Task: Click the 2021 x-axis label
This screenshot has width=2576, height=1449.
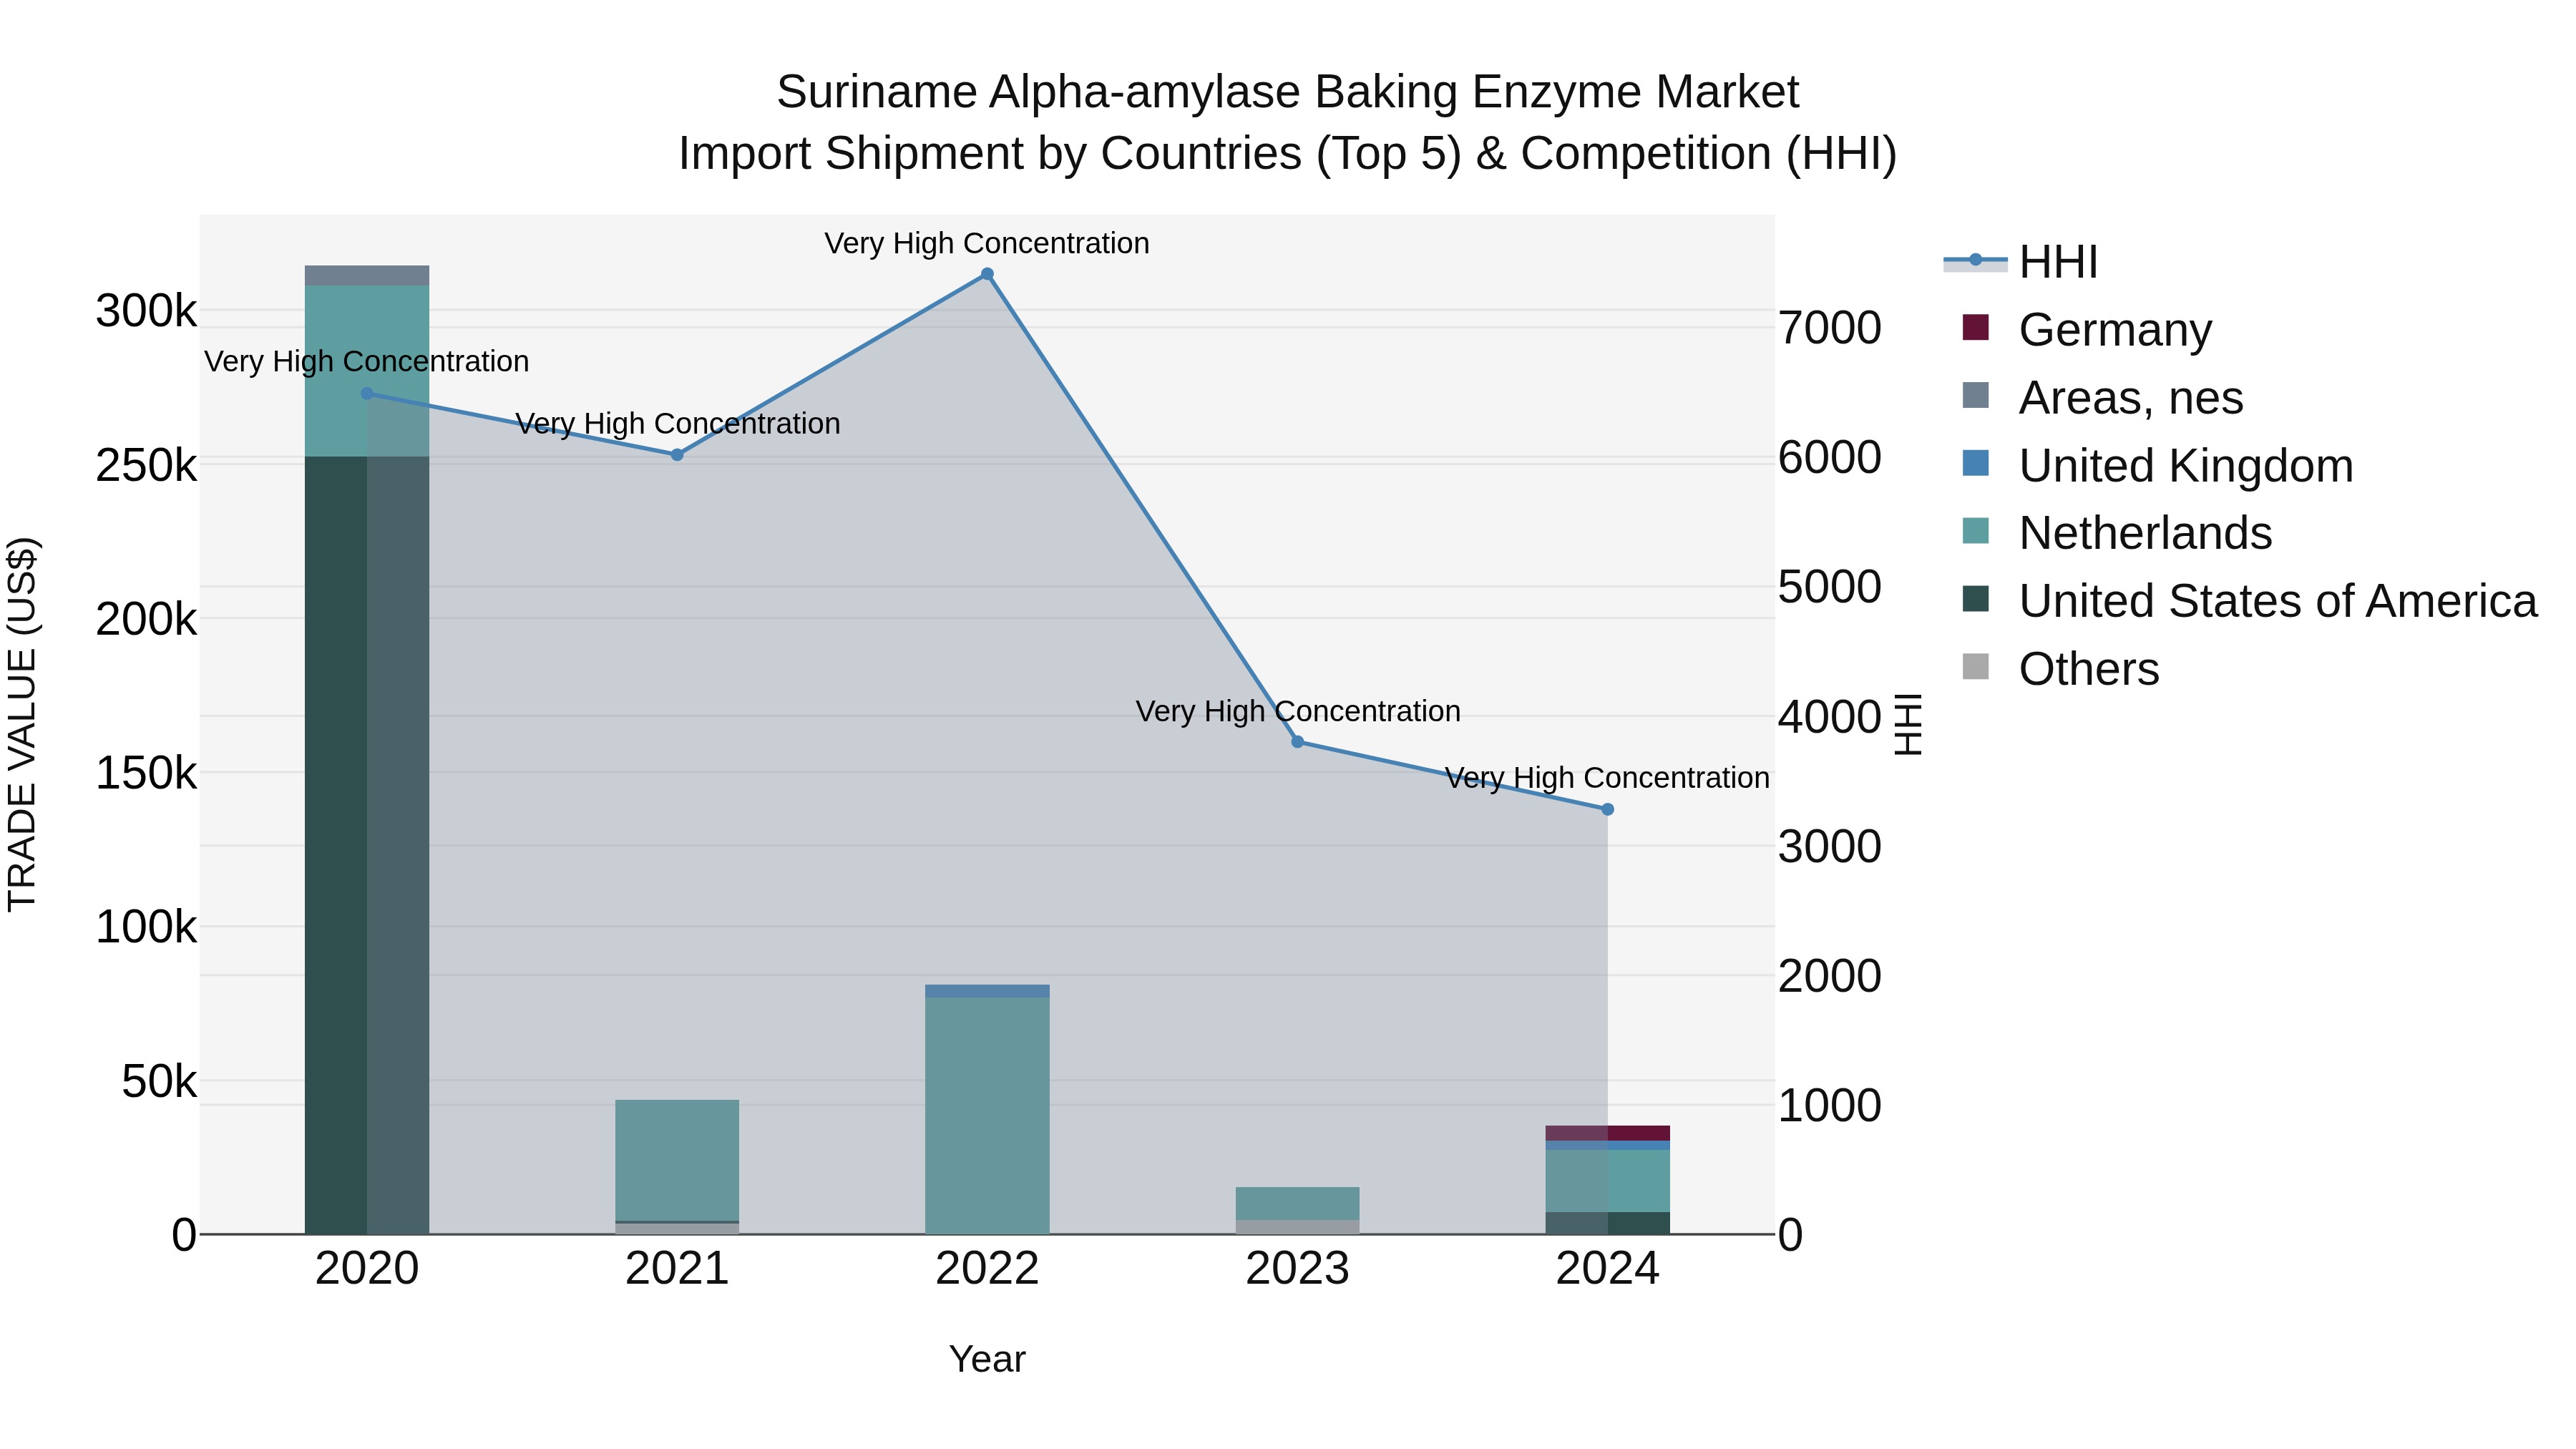Action: tap(677, 1269)
